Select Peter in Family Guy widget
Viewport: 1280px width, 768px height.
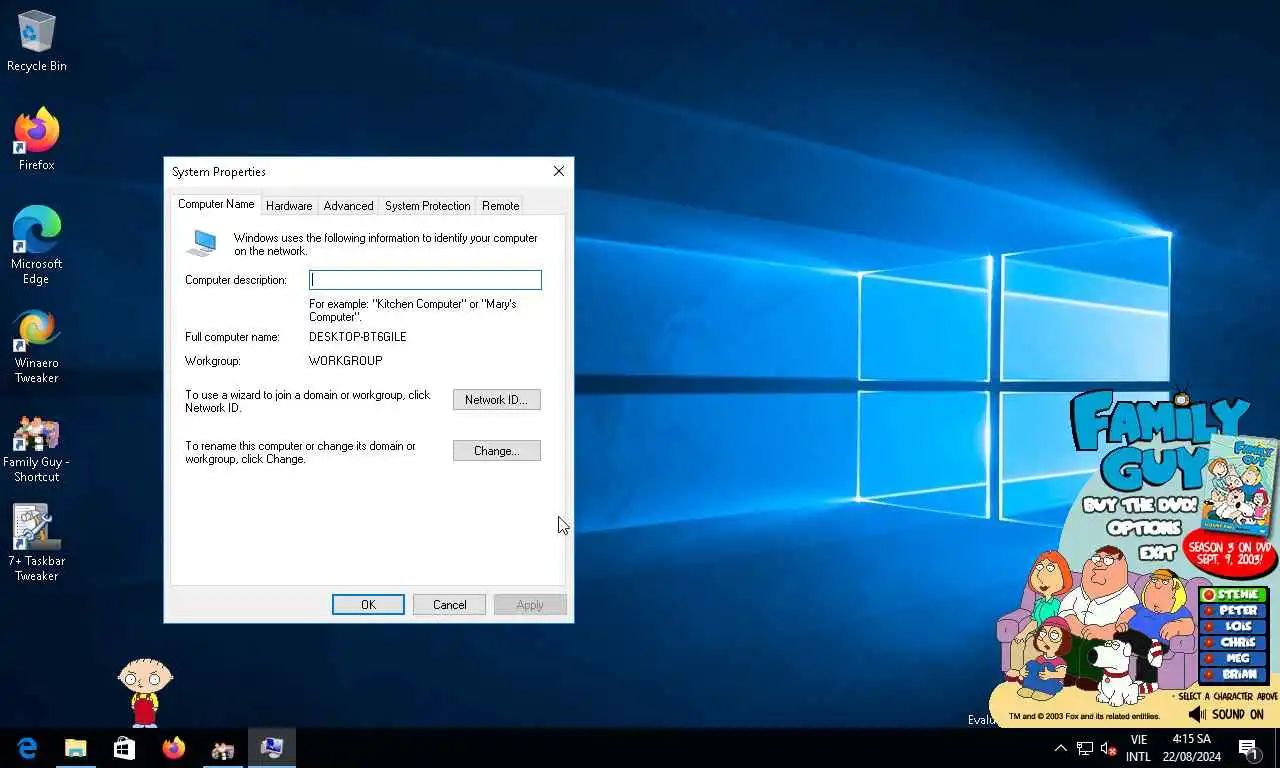tap(1234, 611)
